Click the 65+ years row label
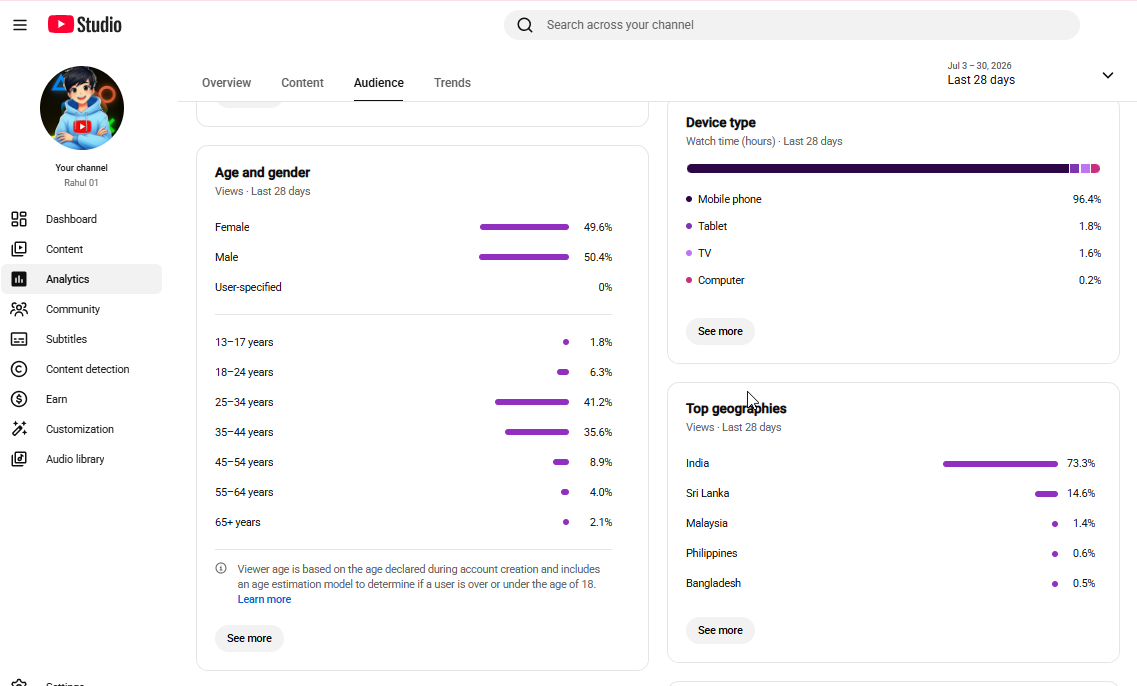1137x686 pixels. pyautogui.click(x=237, y=522)
